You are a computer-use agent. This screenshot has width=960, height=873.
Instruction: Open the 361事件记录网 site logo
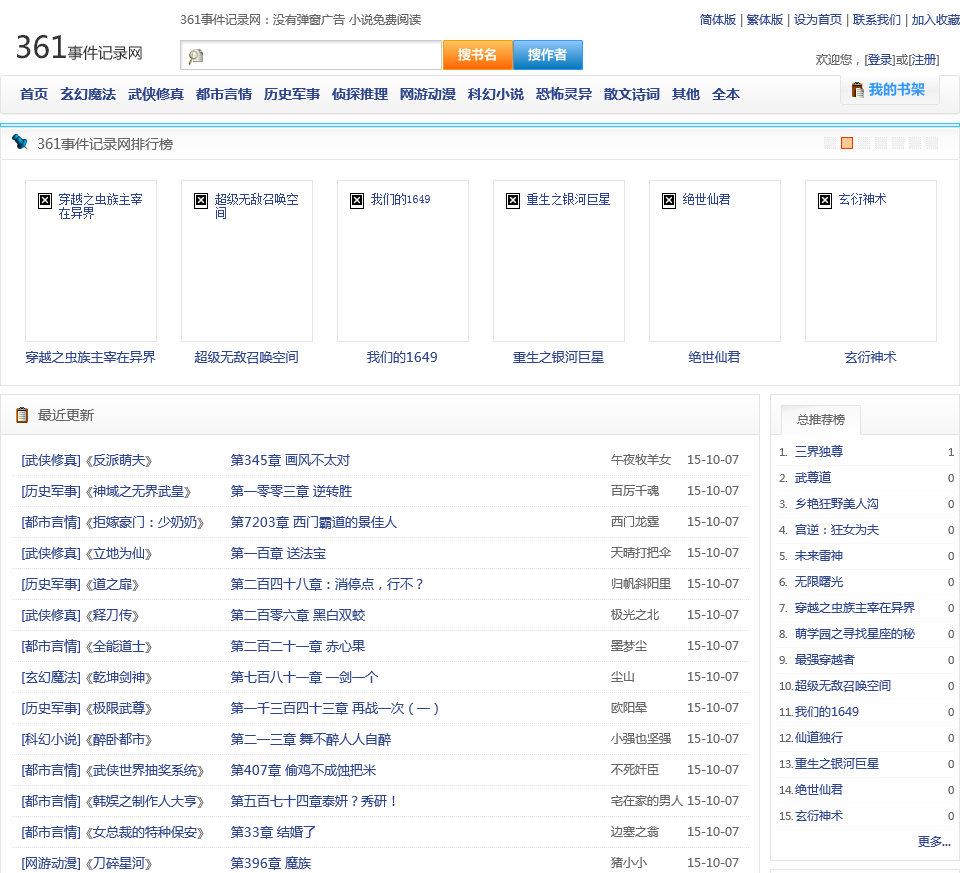(79, 48)
